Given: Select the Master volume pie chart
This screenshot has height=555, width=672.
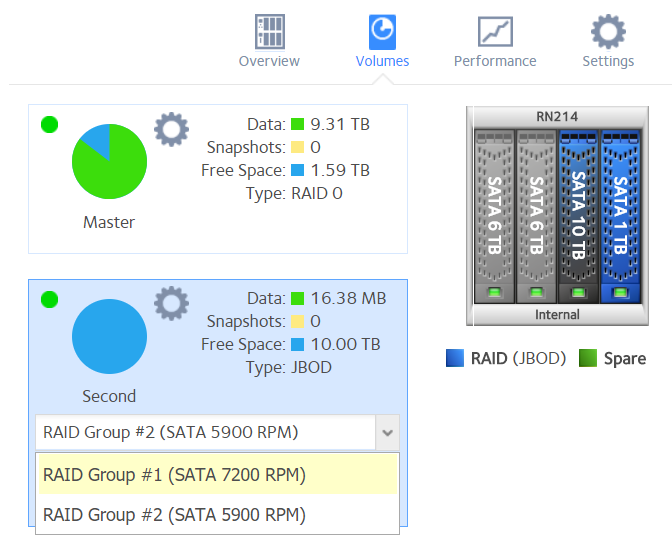Looking at the screenshot, I should click(109, 162).
